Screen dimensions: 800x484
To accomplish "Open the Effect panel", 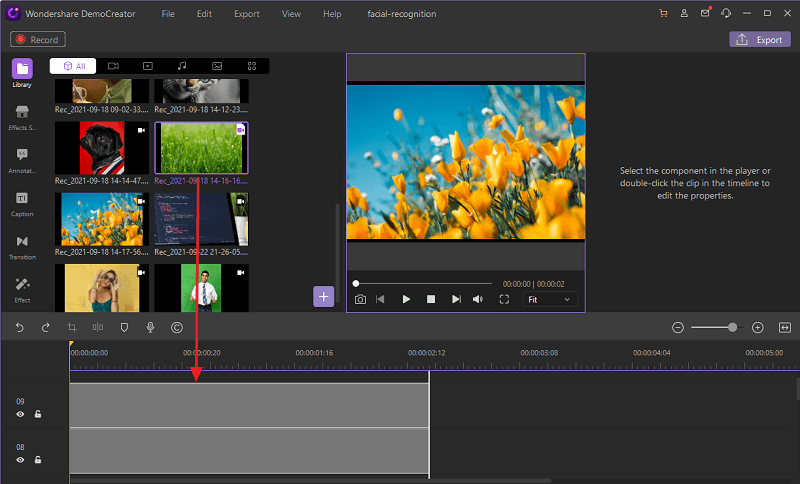I will click(22, 290).
